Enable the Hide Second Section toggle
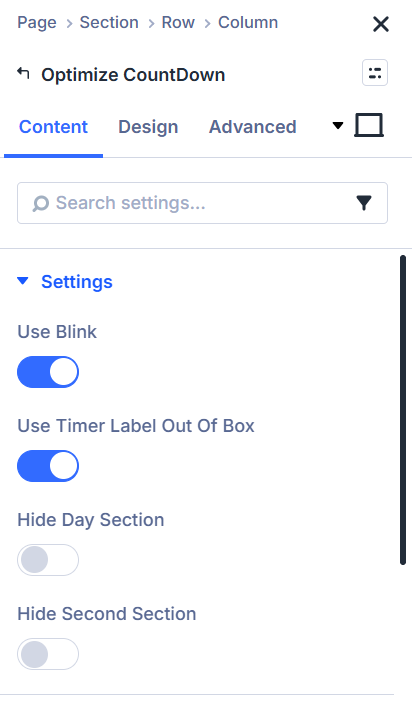412x701 pixels. click(48, 654)
